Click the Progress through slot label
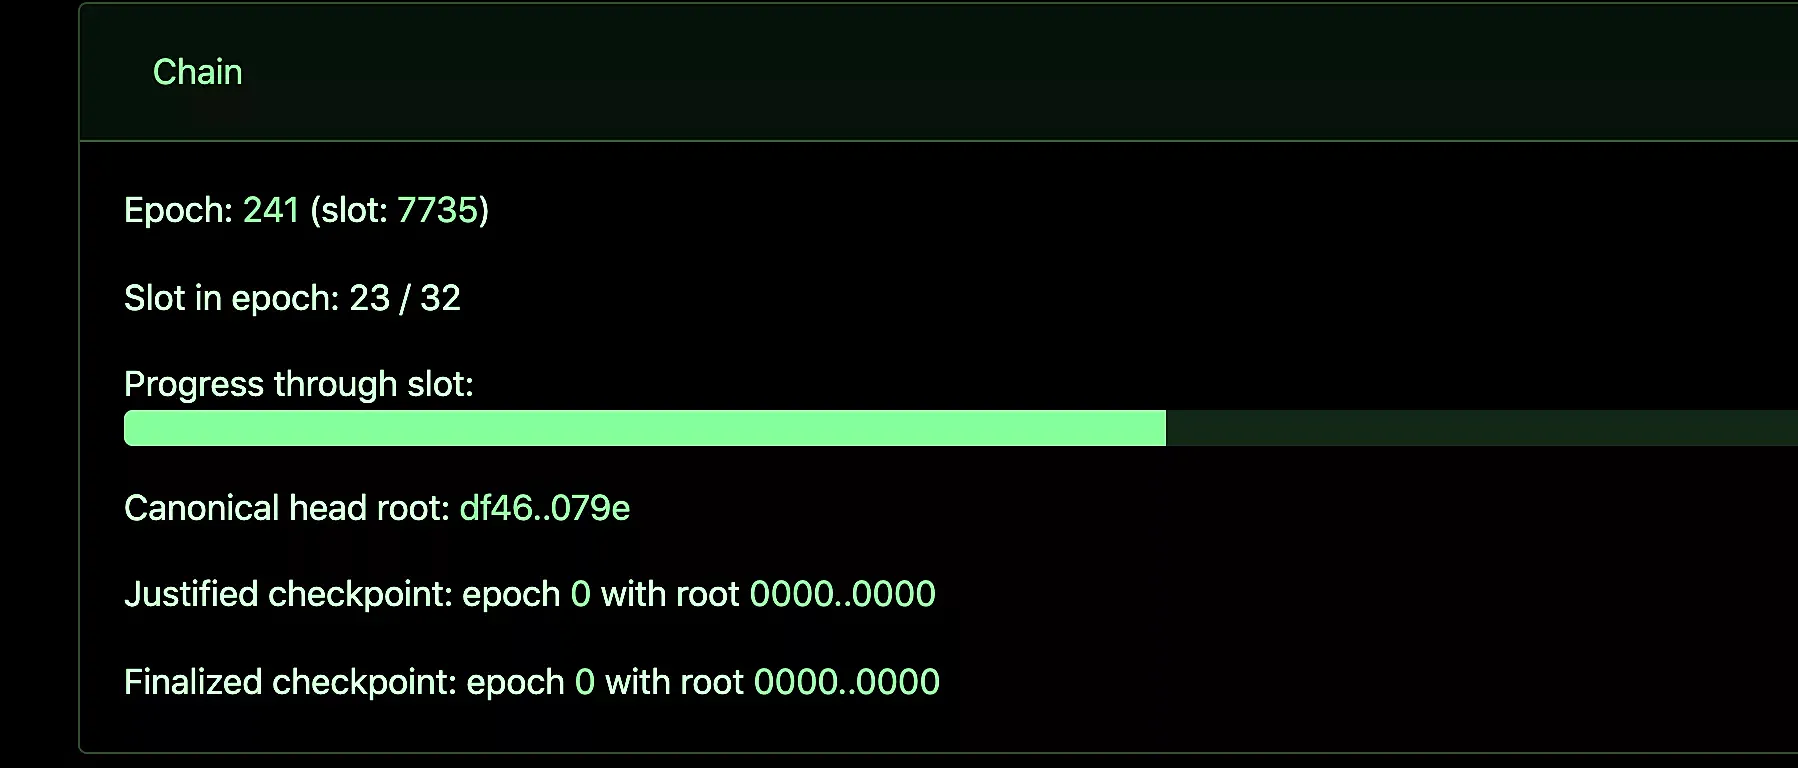 point(299,384)
